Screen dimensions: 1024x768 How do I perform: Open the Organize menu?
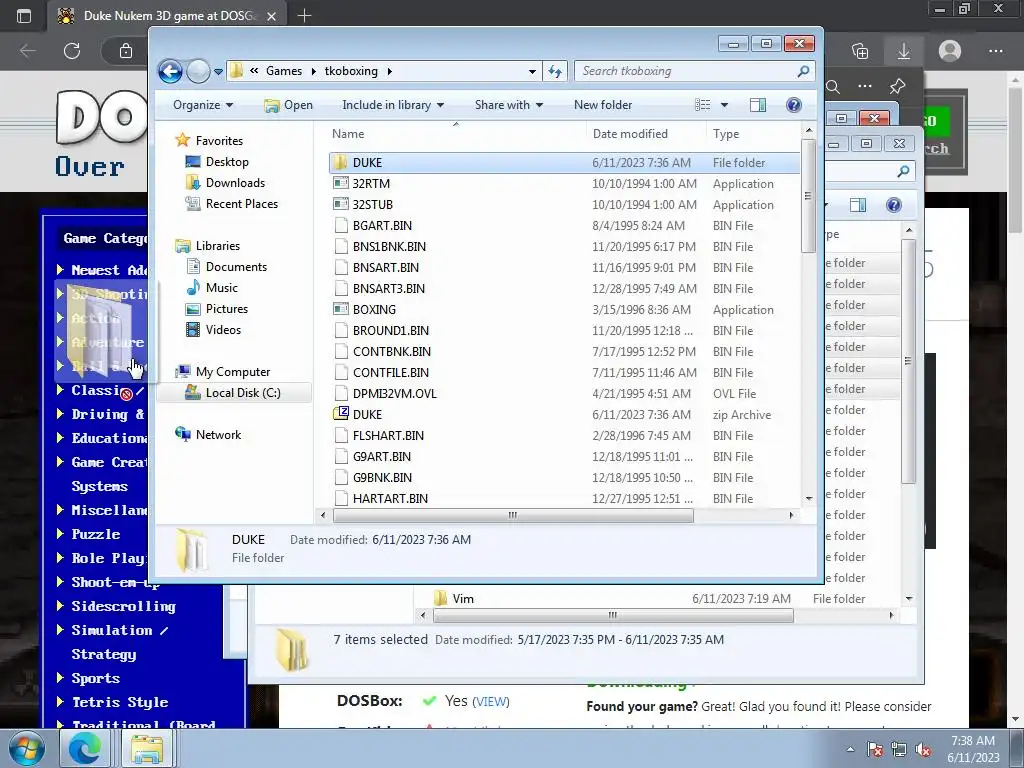pos(202,105)
